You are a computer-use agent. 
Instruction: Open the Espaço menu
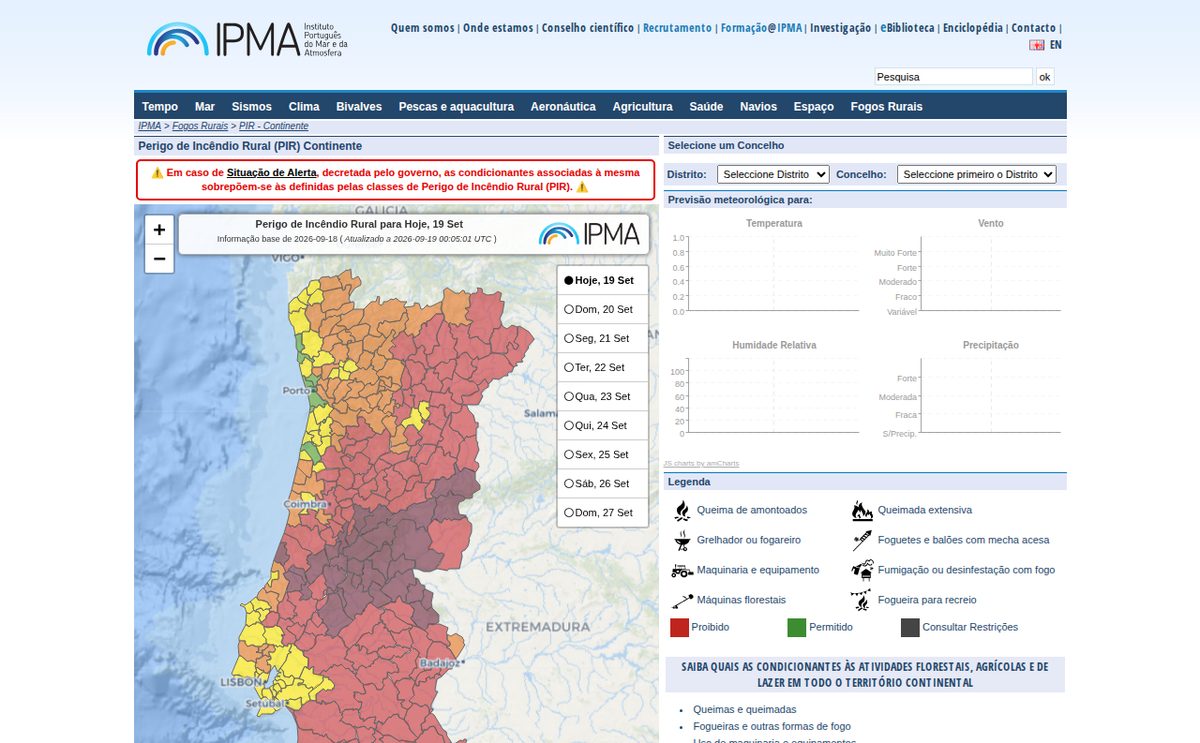pyautogui.click(x=814, y=107)
